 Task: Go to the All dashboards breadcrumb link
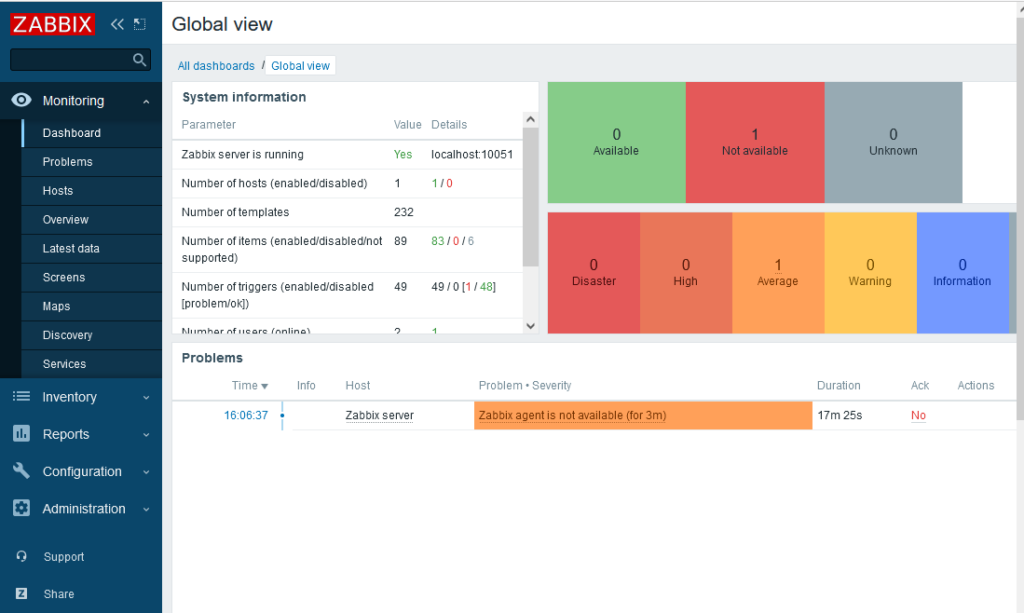216,66
